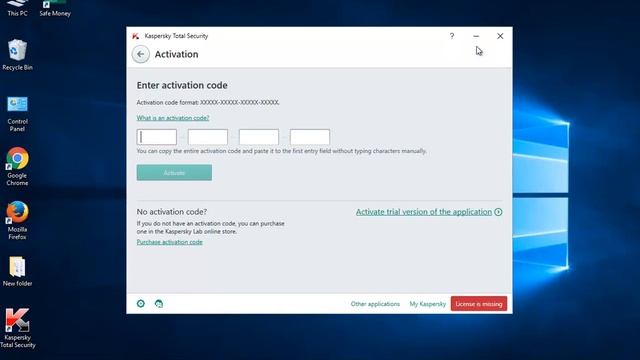Viewport: 640px width, 360px height.
Task: Click fourth activation code field
Action: (x=310, y=137)
